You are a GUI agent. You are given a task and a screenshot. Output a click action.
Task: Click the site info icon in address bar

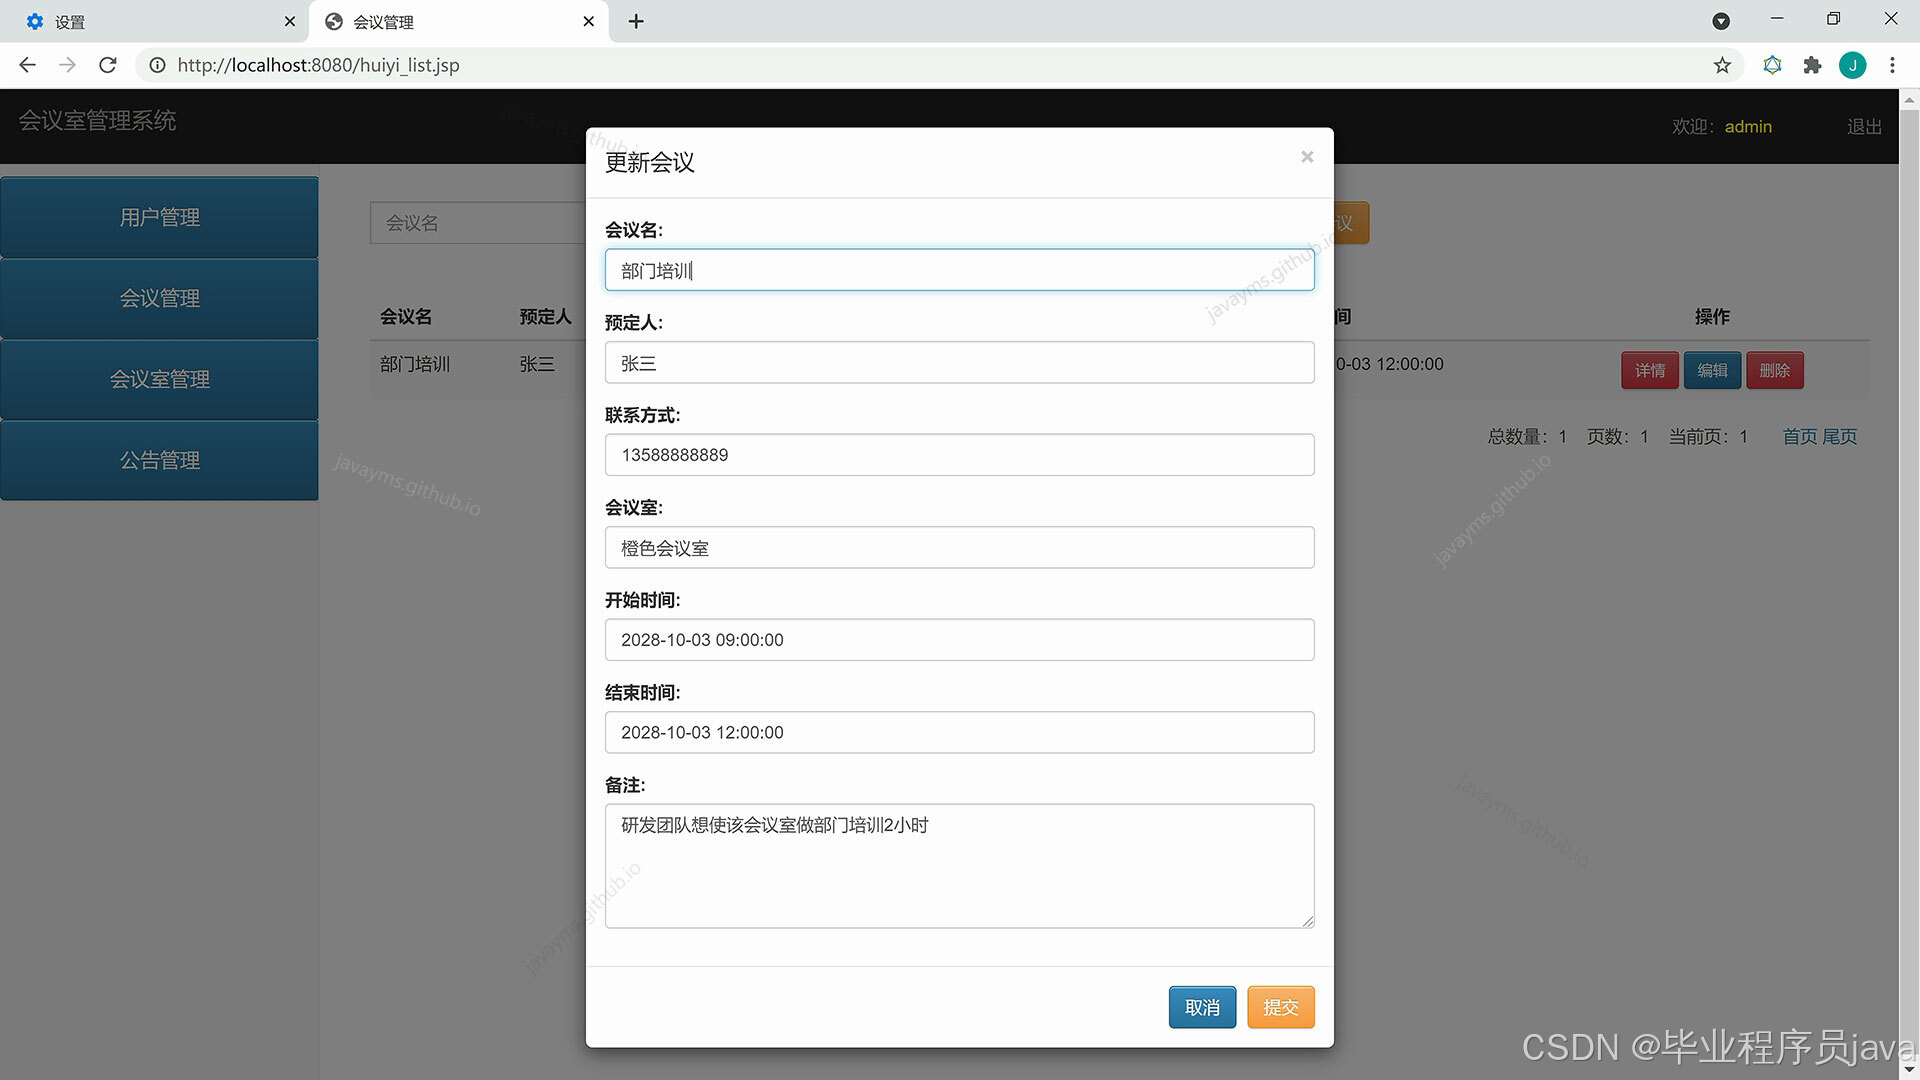tap(157, 65)
